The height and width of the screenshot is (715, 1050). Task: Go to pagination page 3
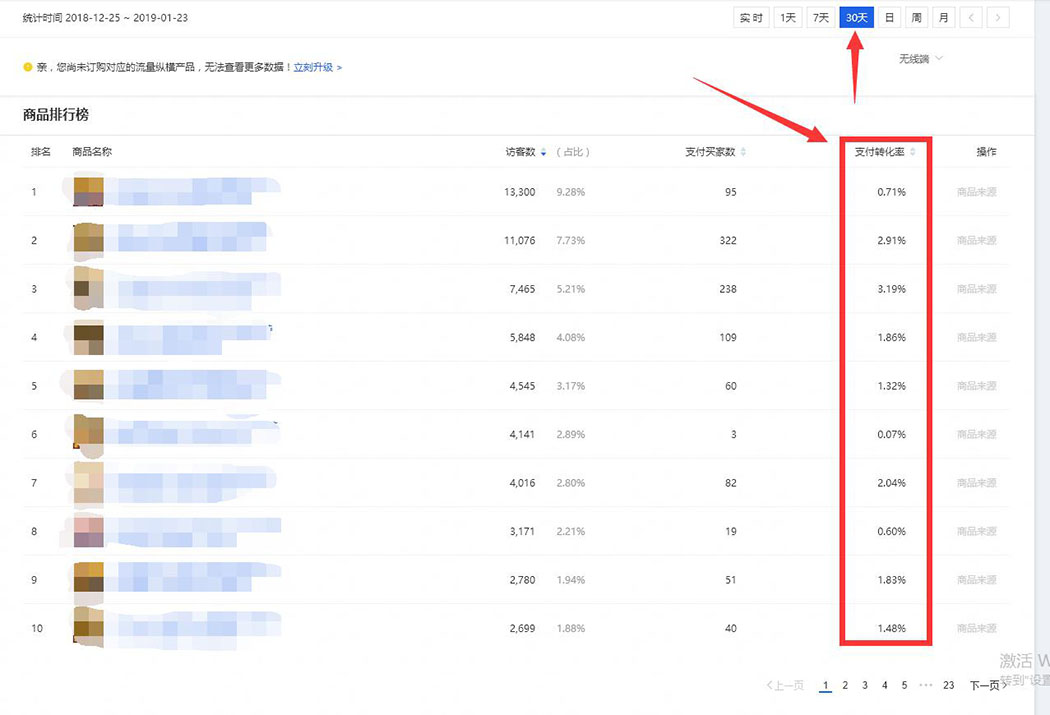[x=865, y=685]
